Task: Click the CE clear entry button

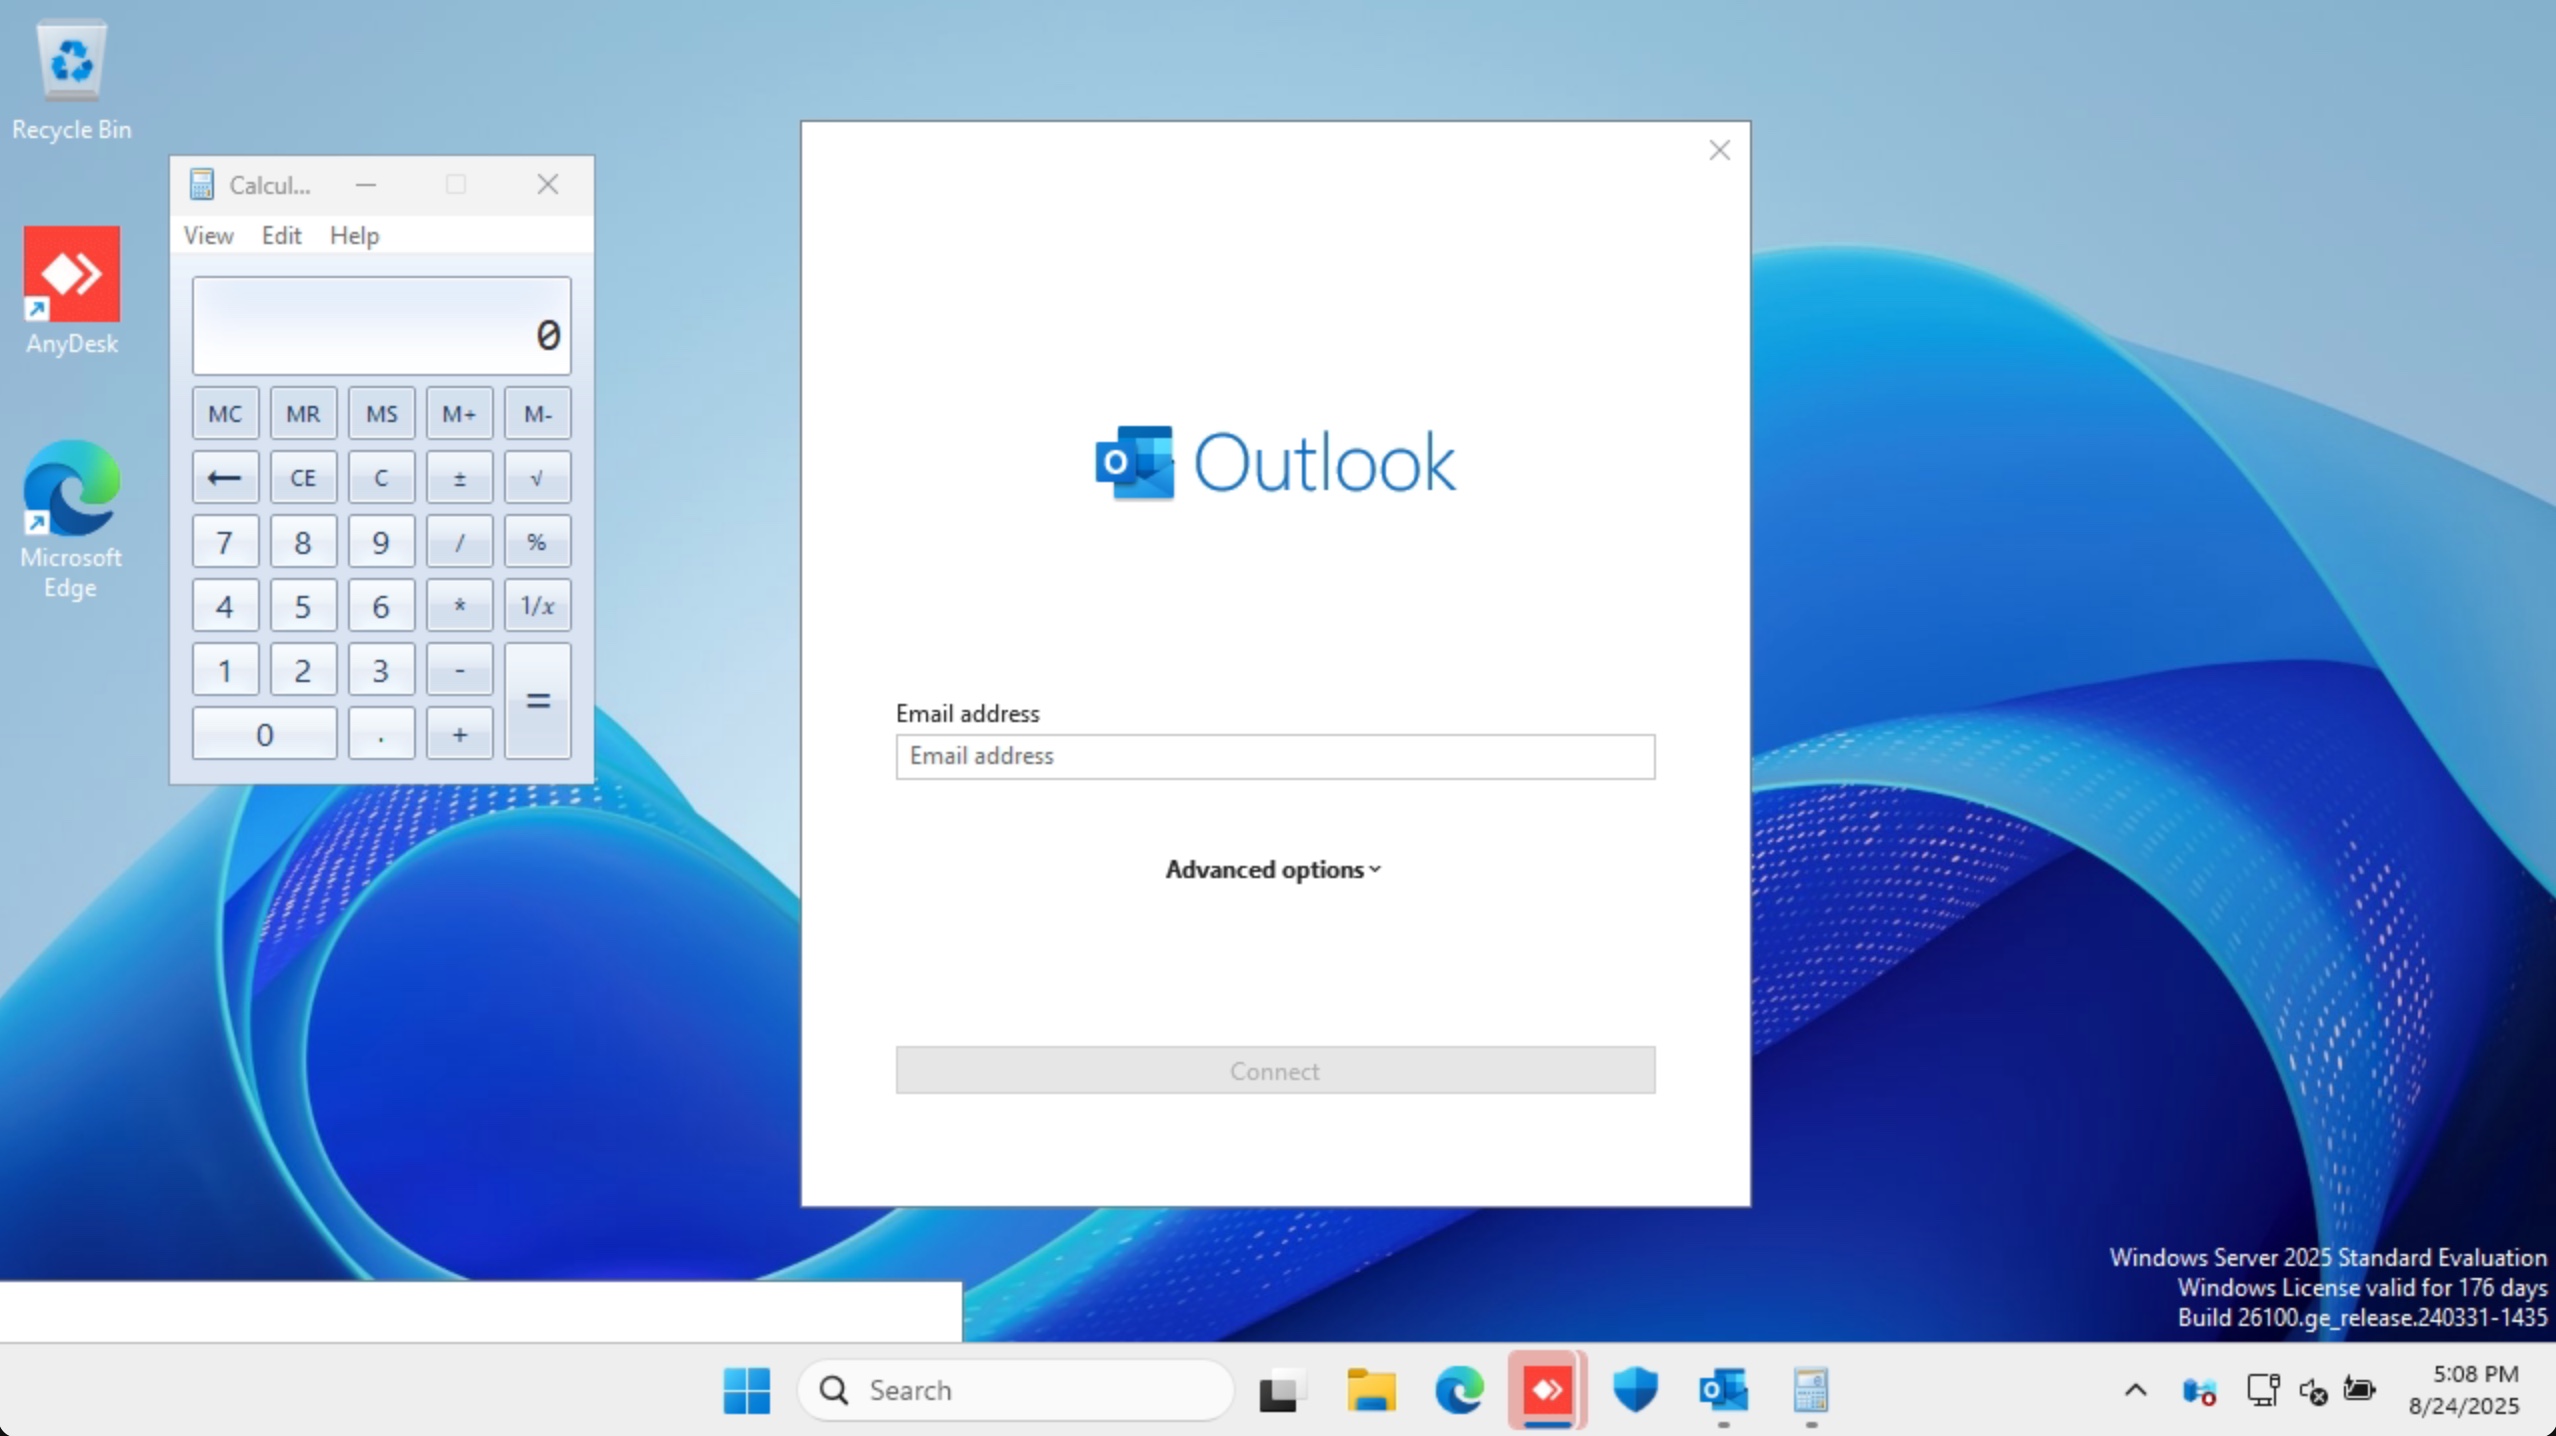Action: point(303,477)
